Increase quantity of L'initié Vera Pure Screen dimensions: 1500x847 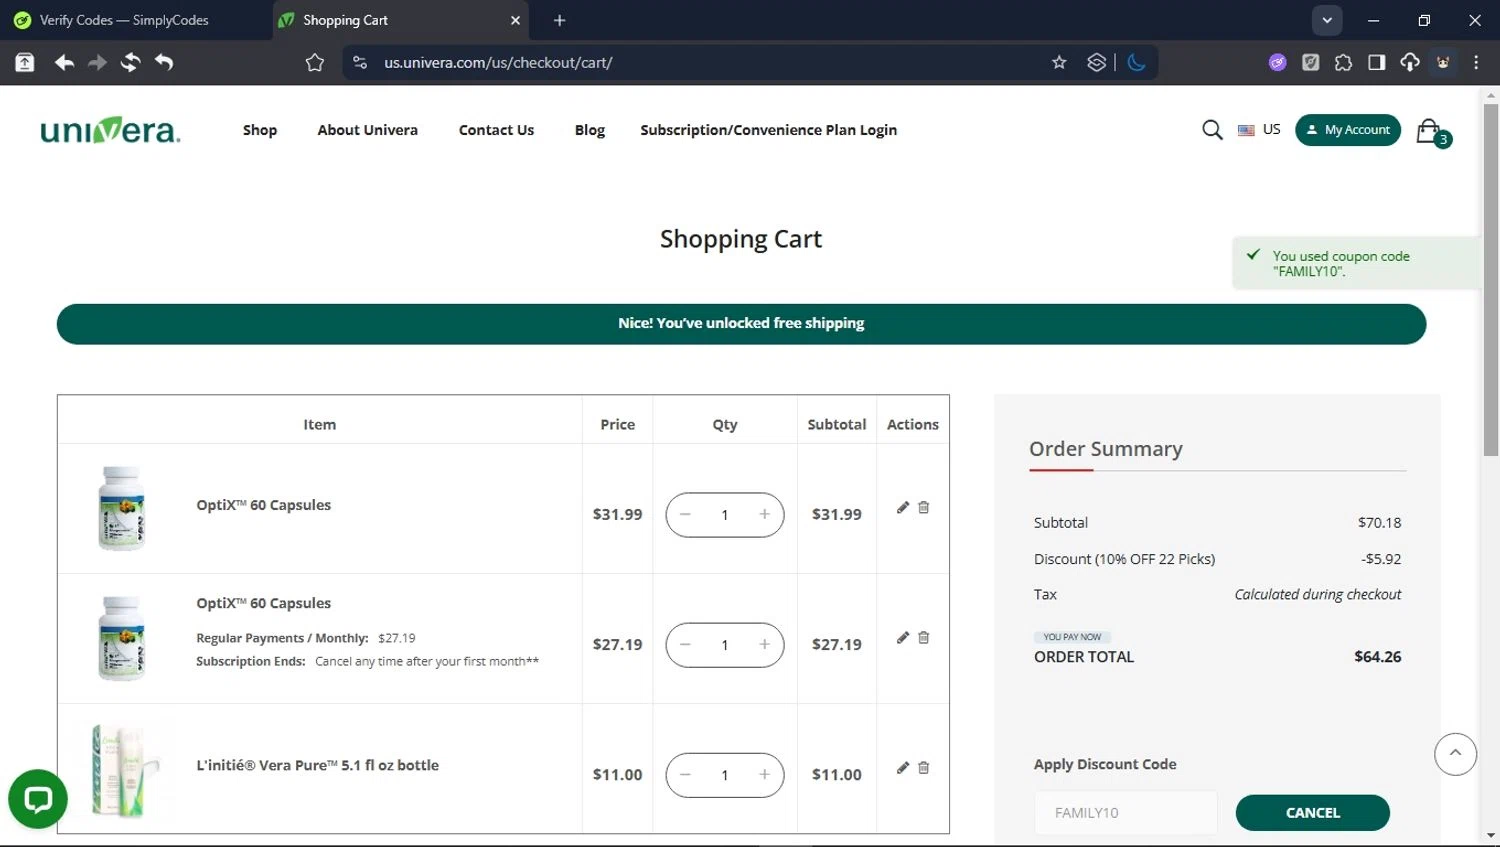764,774
